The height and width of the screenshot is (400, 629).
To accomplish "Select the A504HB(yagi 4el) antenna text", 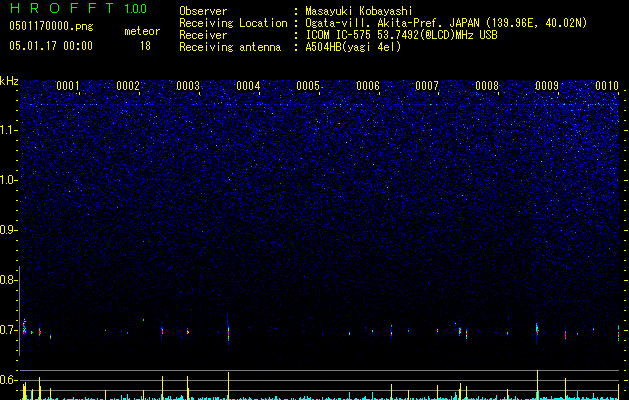I will 353,47.
